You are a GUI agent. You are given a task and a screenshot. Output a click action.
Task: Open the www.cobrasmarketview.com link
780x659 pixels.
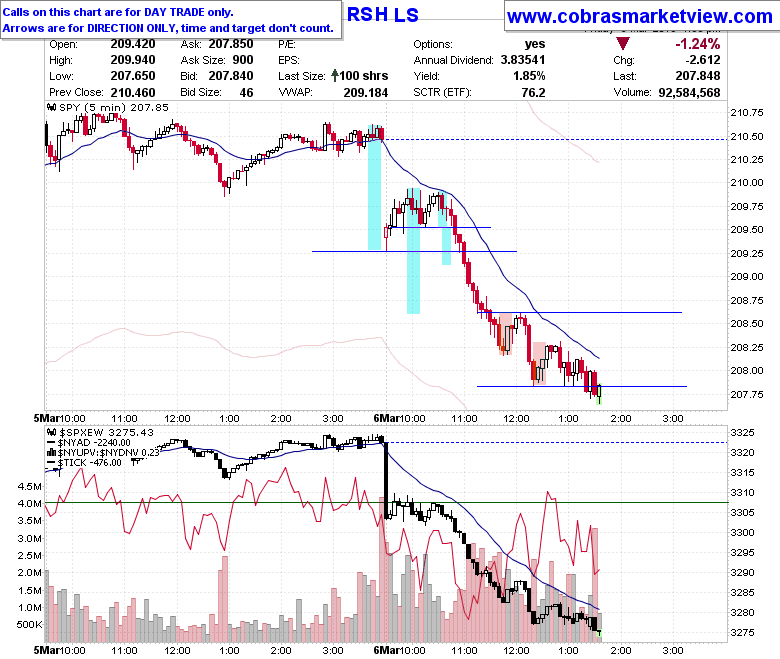tap(640, 16)
